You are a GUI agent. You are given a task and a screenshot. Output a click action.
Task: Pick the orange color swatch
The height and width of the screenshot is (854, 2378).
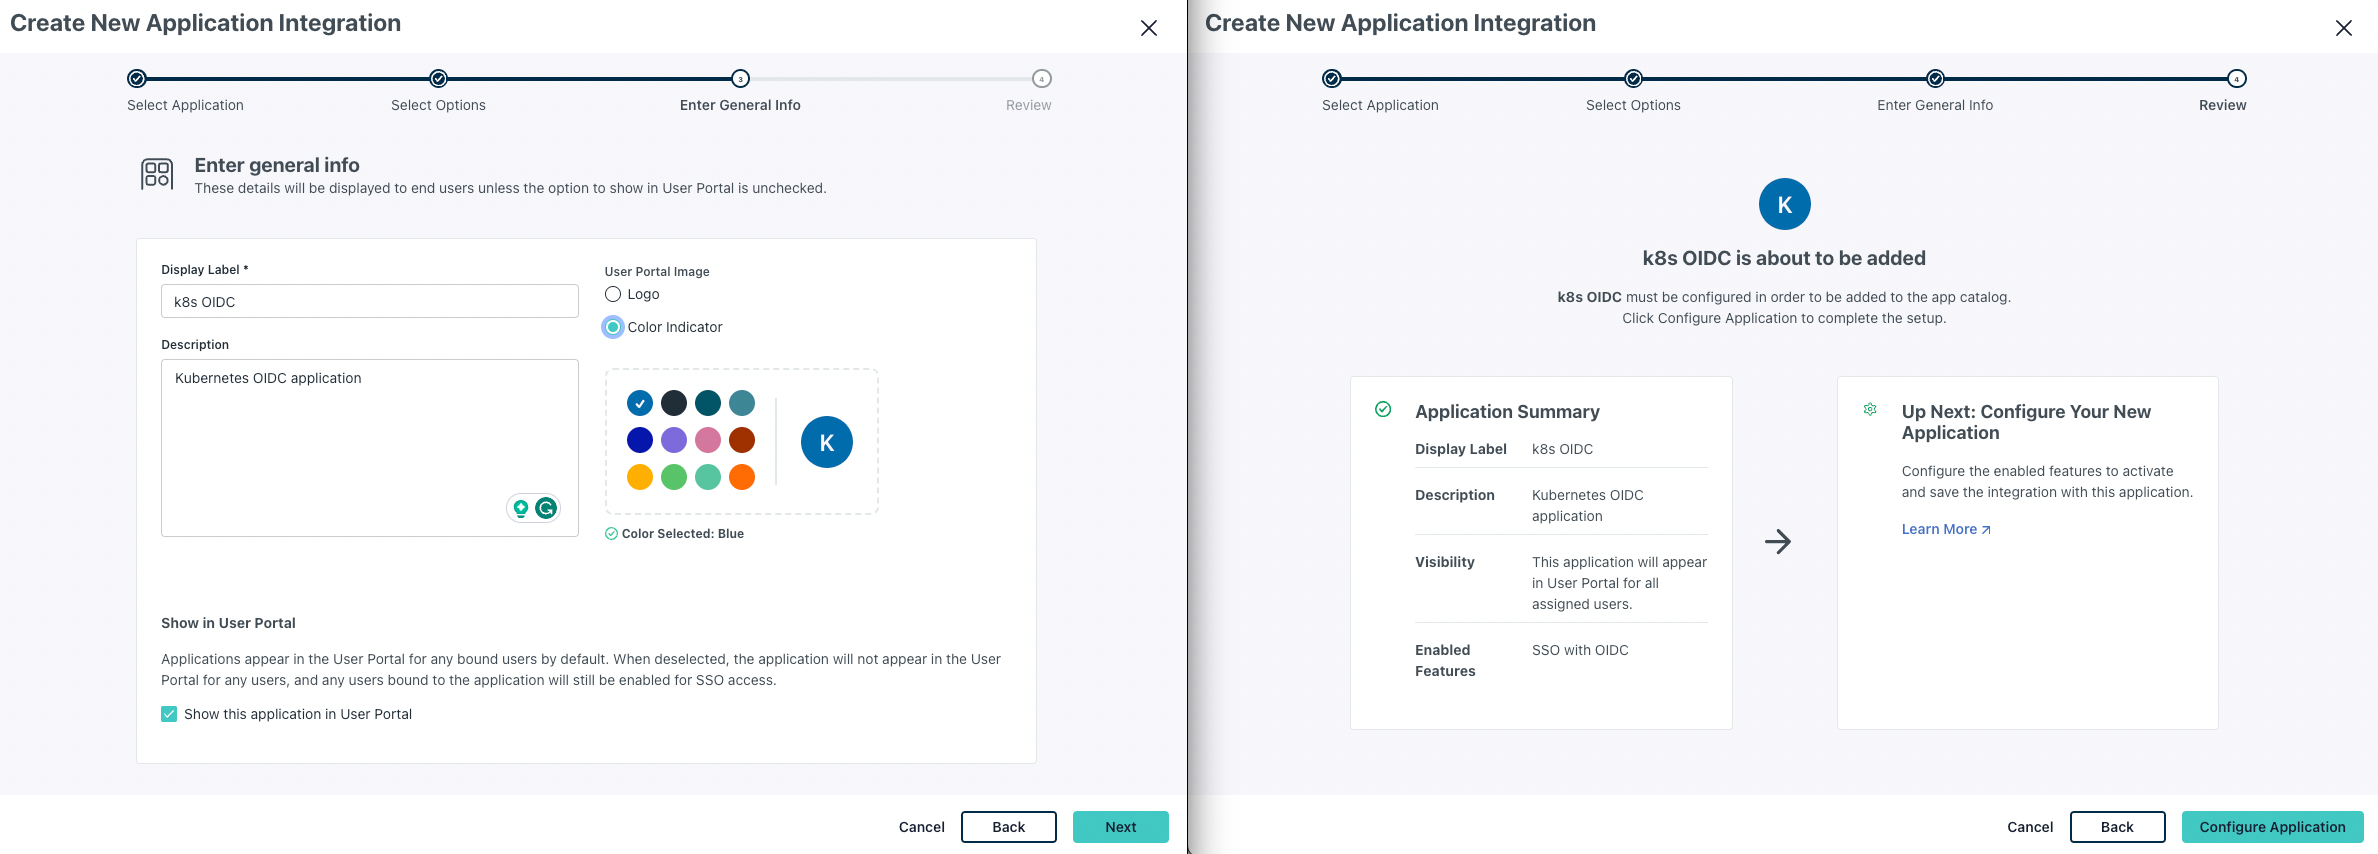click(742, 477)
